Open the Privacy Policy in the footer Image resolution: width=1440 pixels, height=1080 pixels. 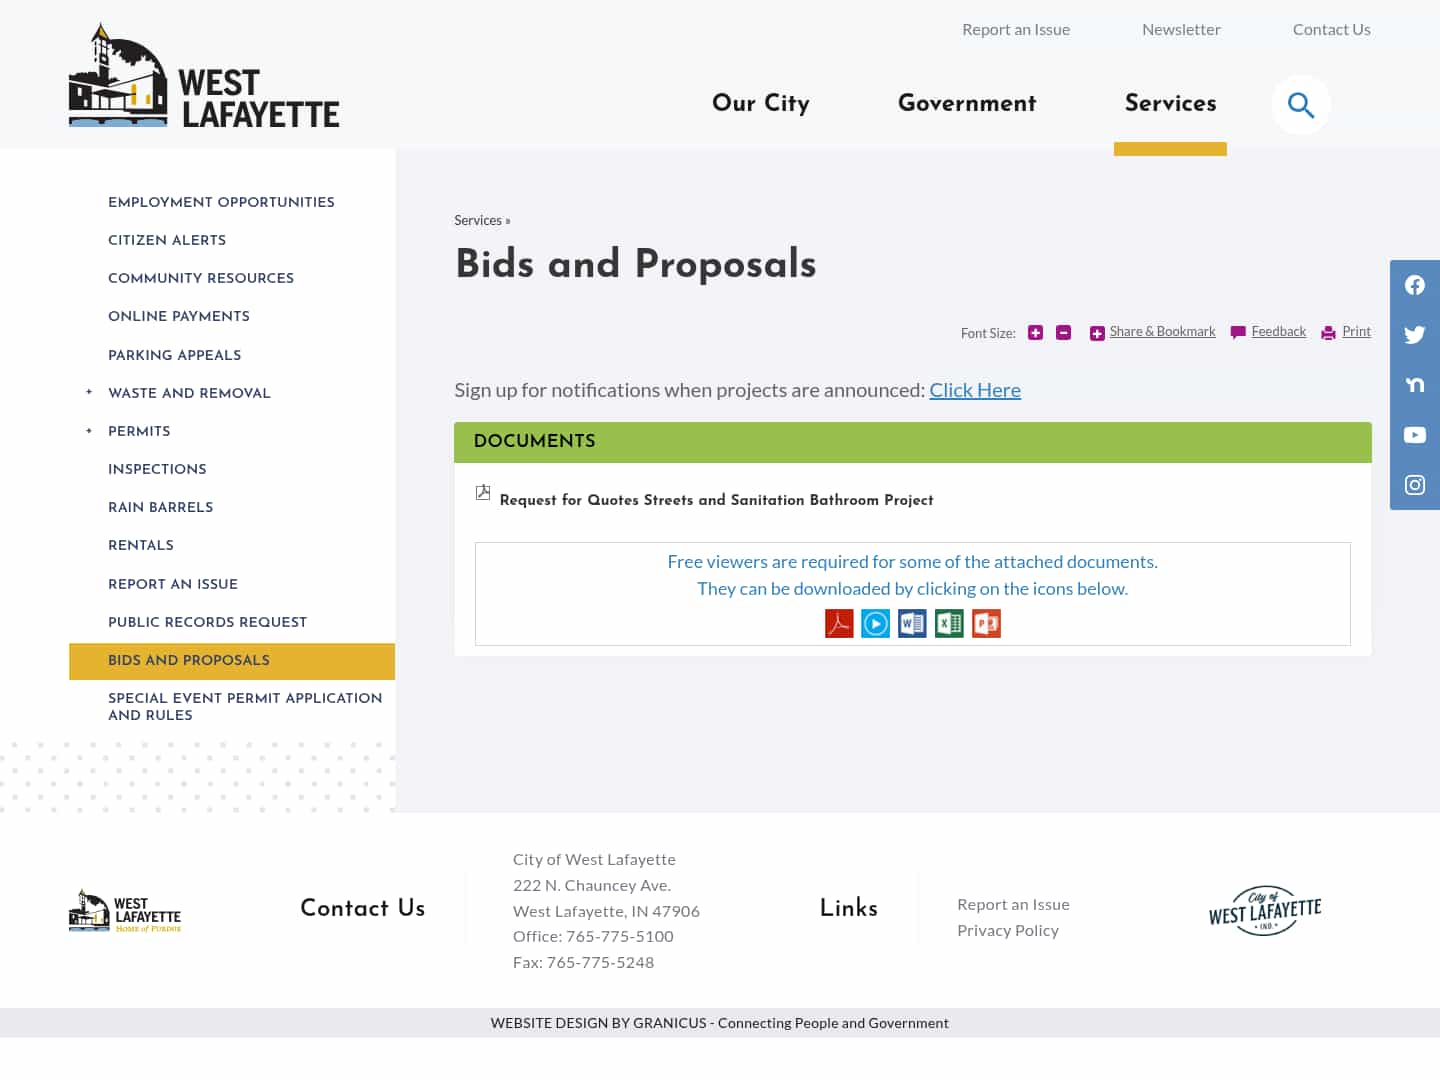[x=1008, y=930]
